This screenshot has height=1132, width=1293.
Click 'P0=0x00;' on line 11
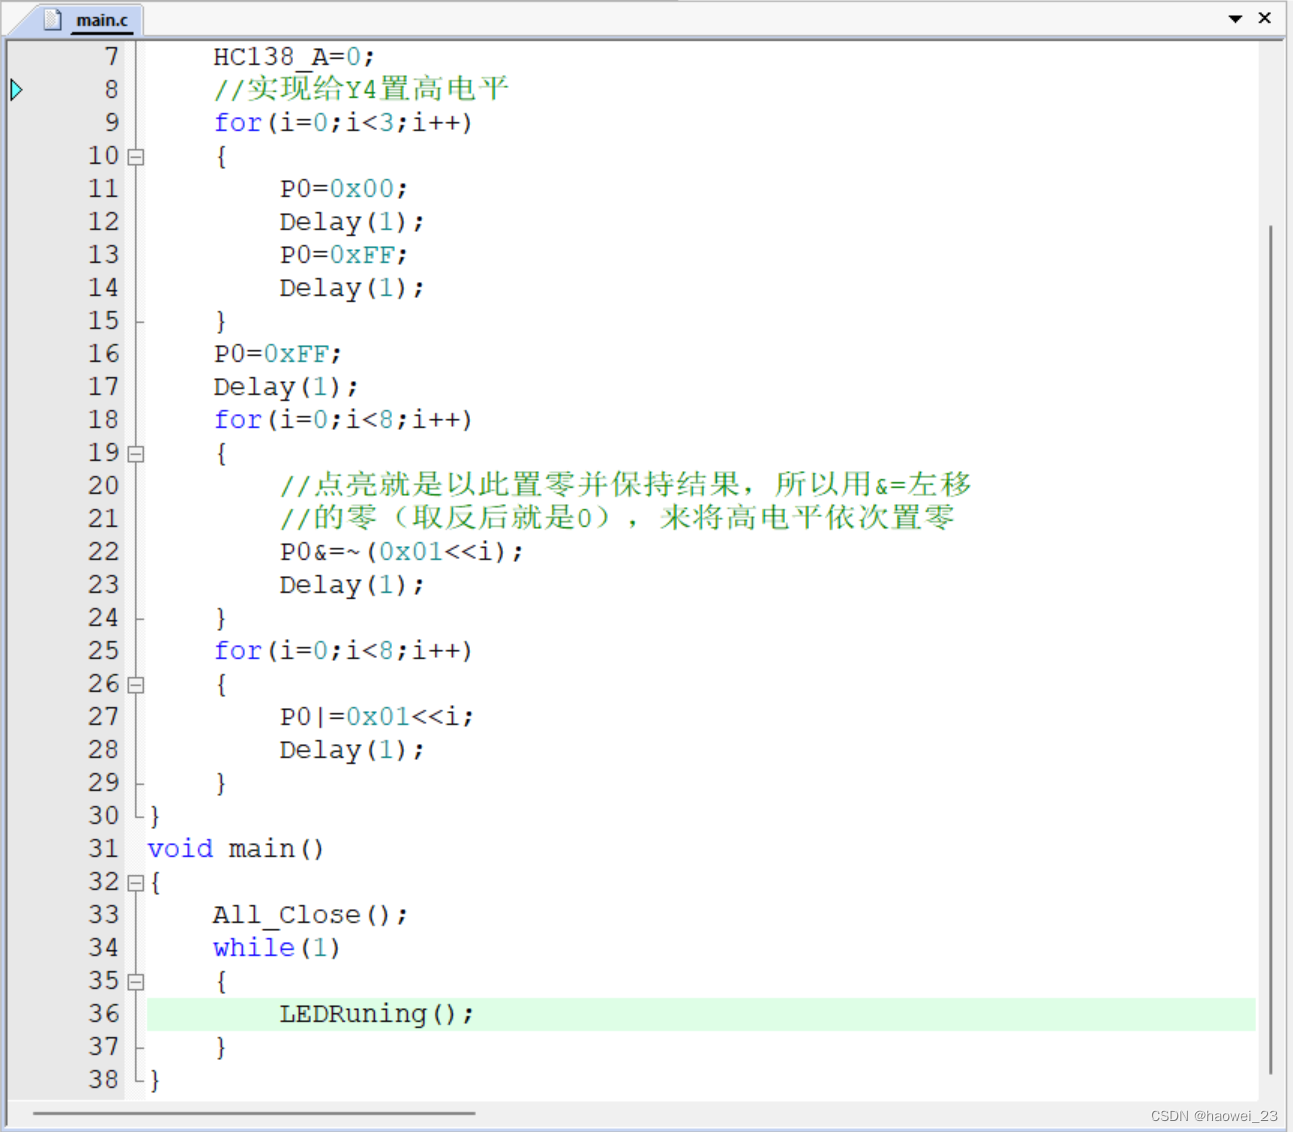point(343,189)
